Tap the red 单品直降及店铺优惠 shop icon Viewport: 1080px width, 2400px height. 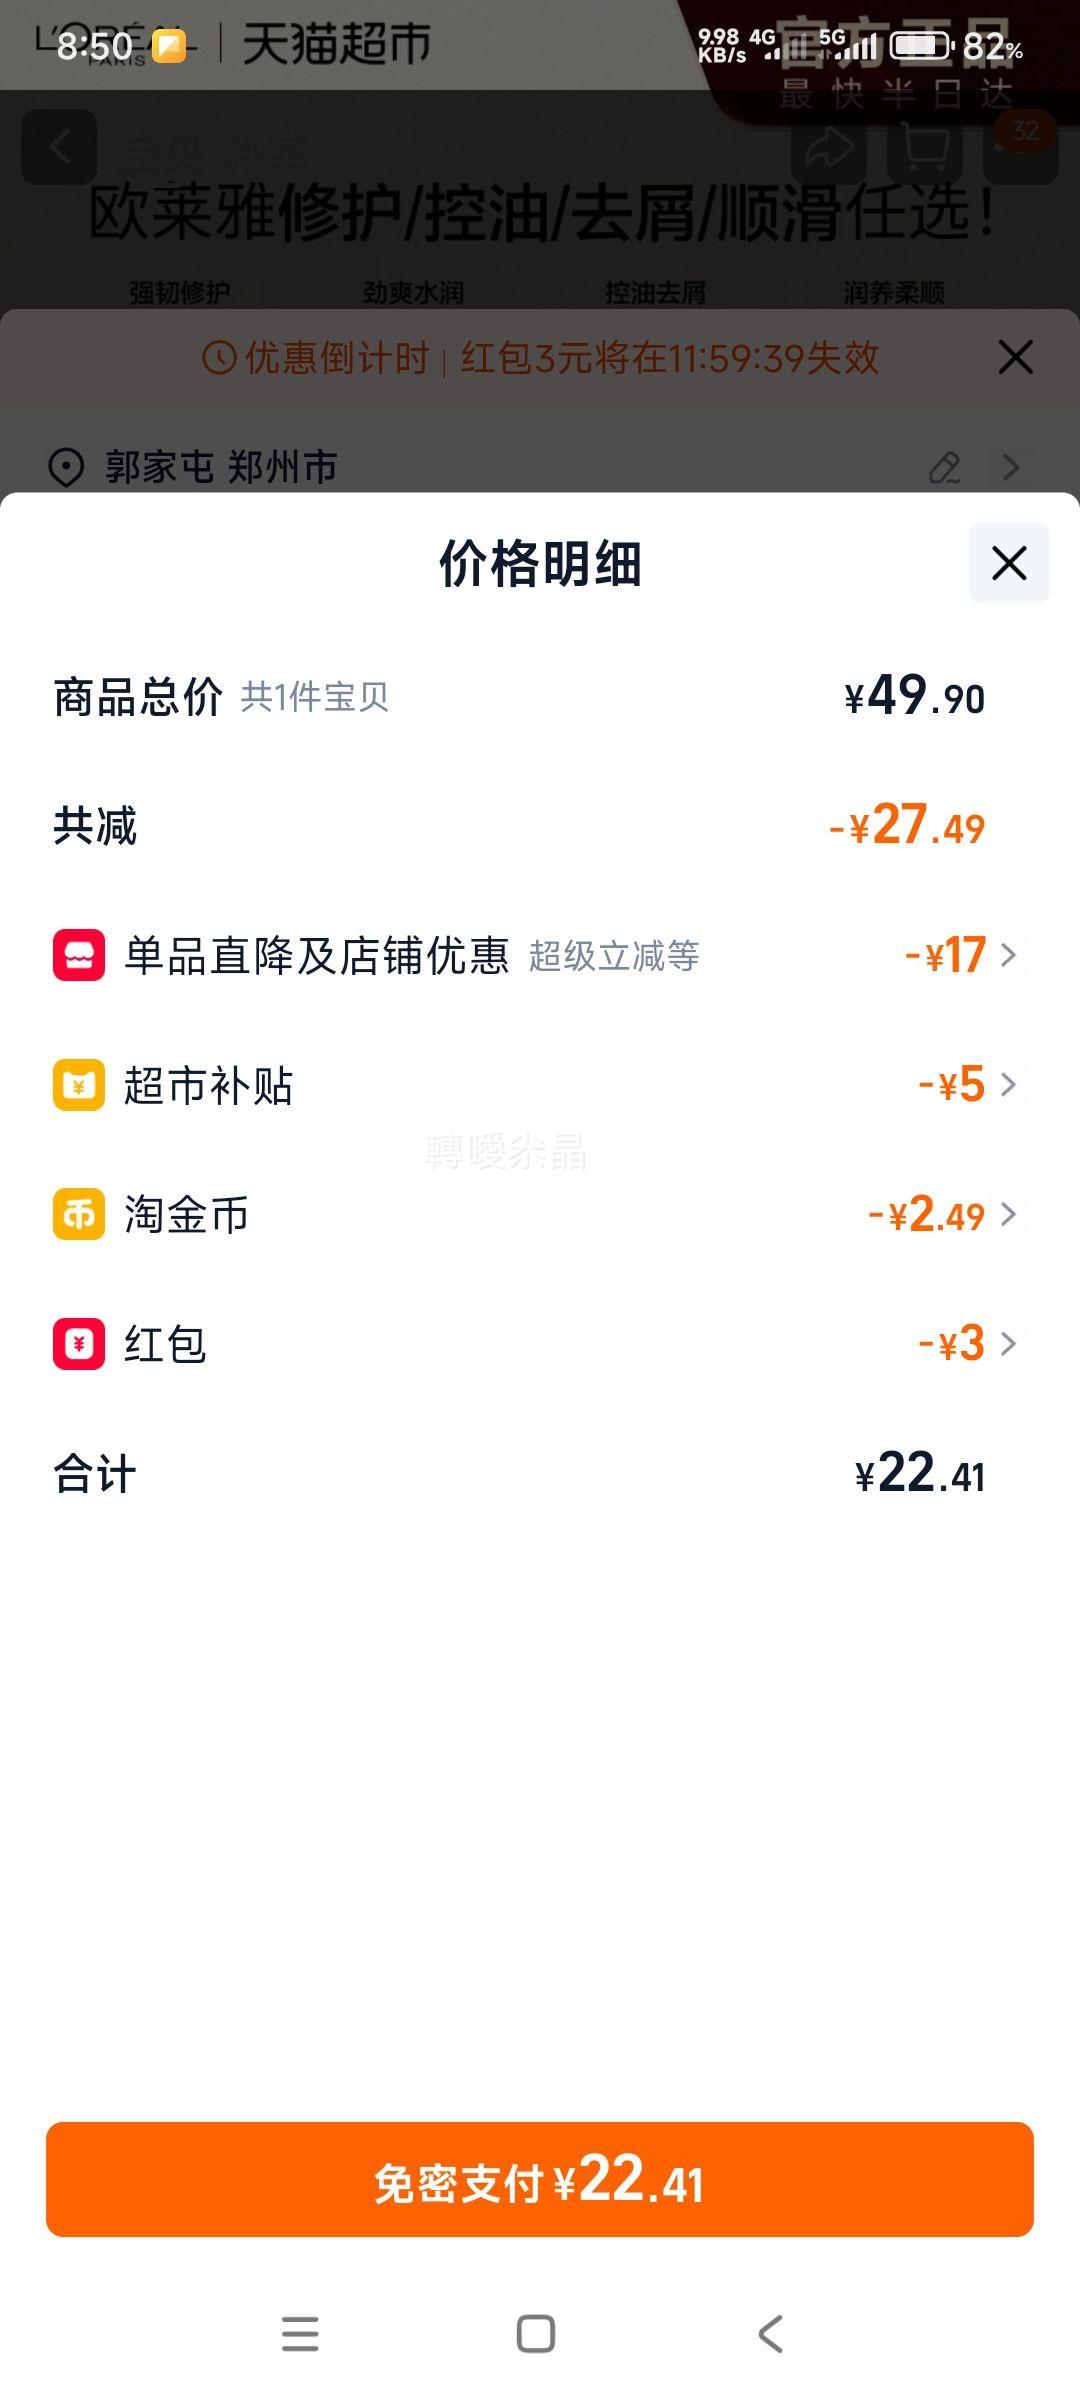click(79, 955)
